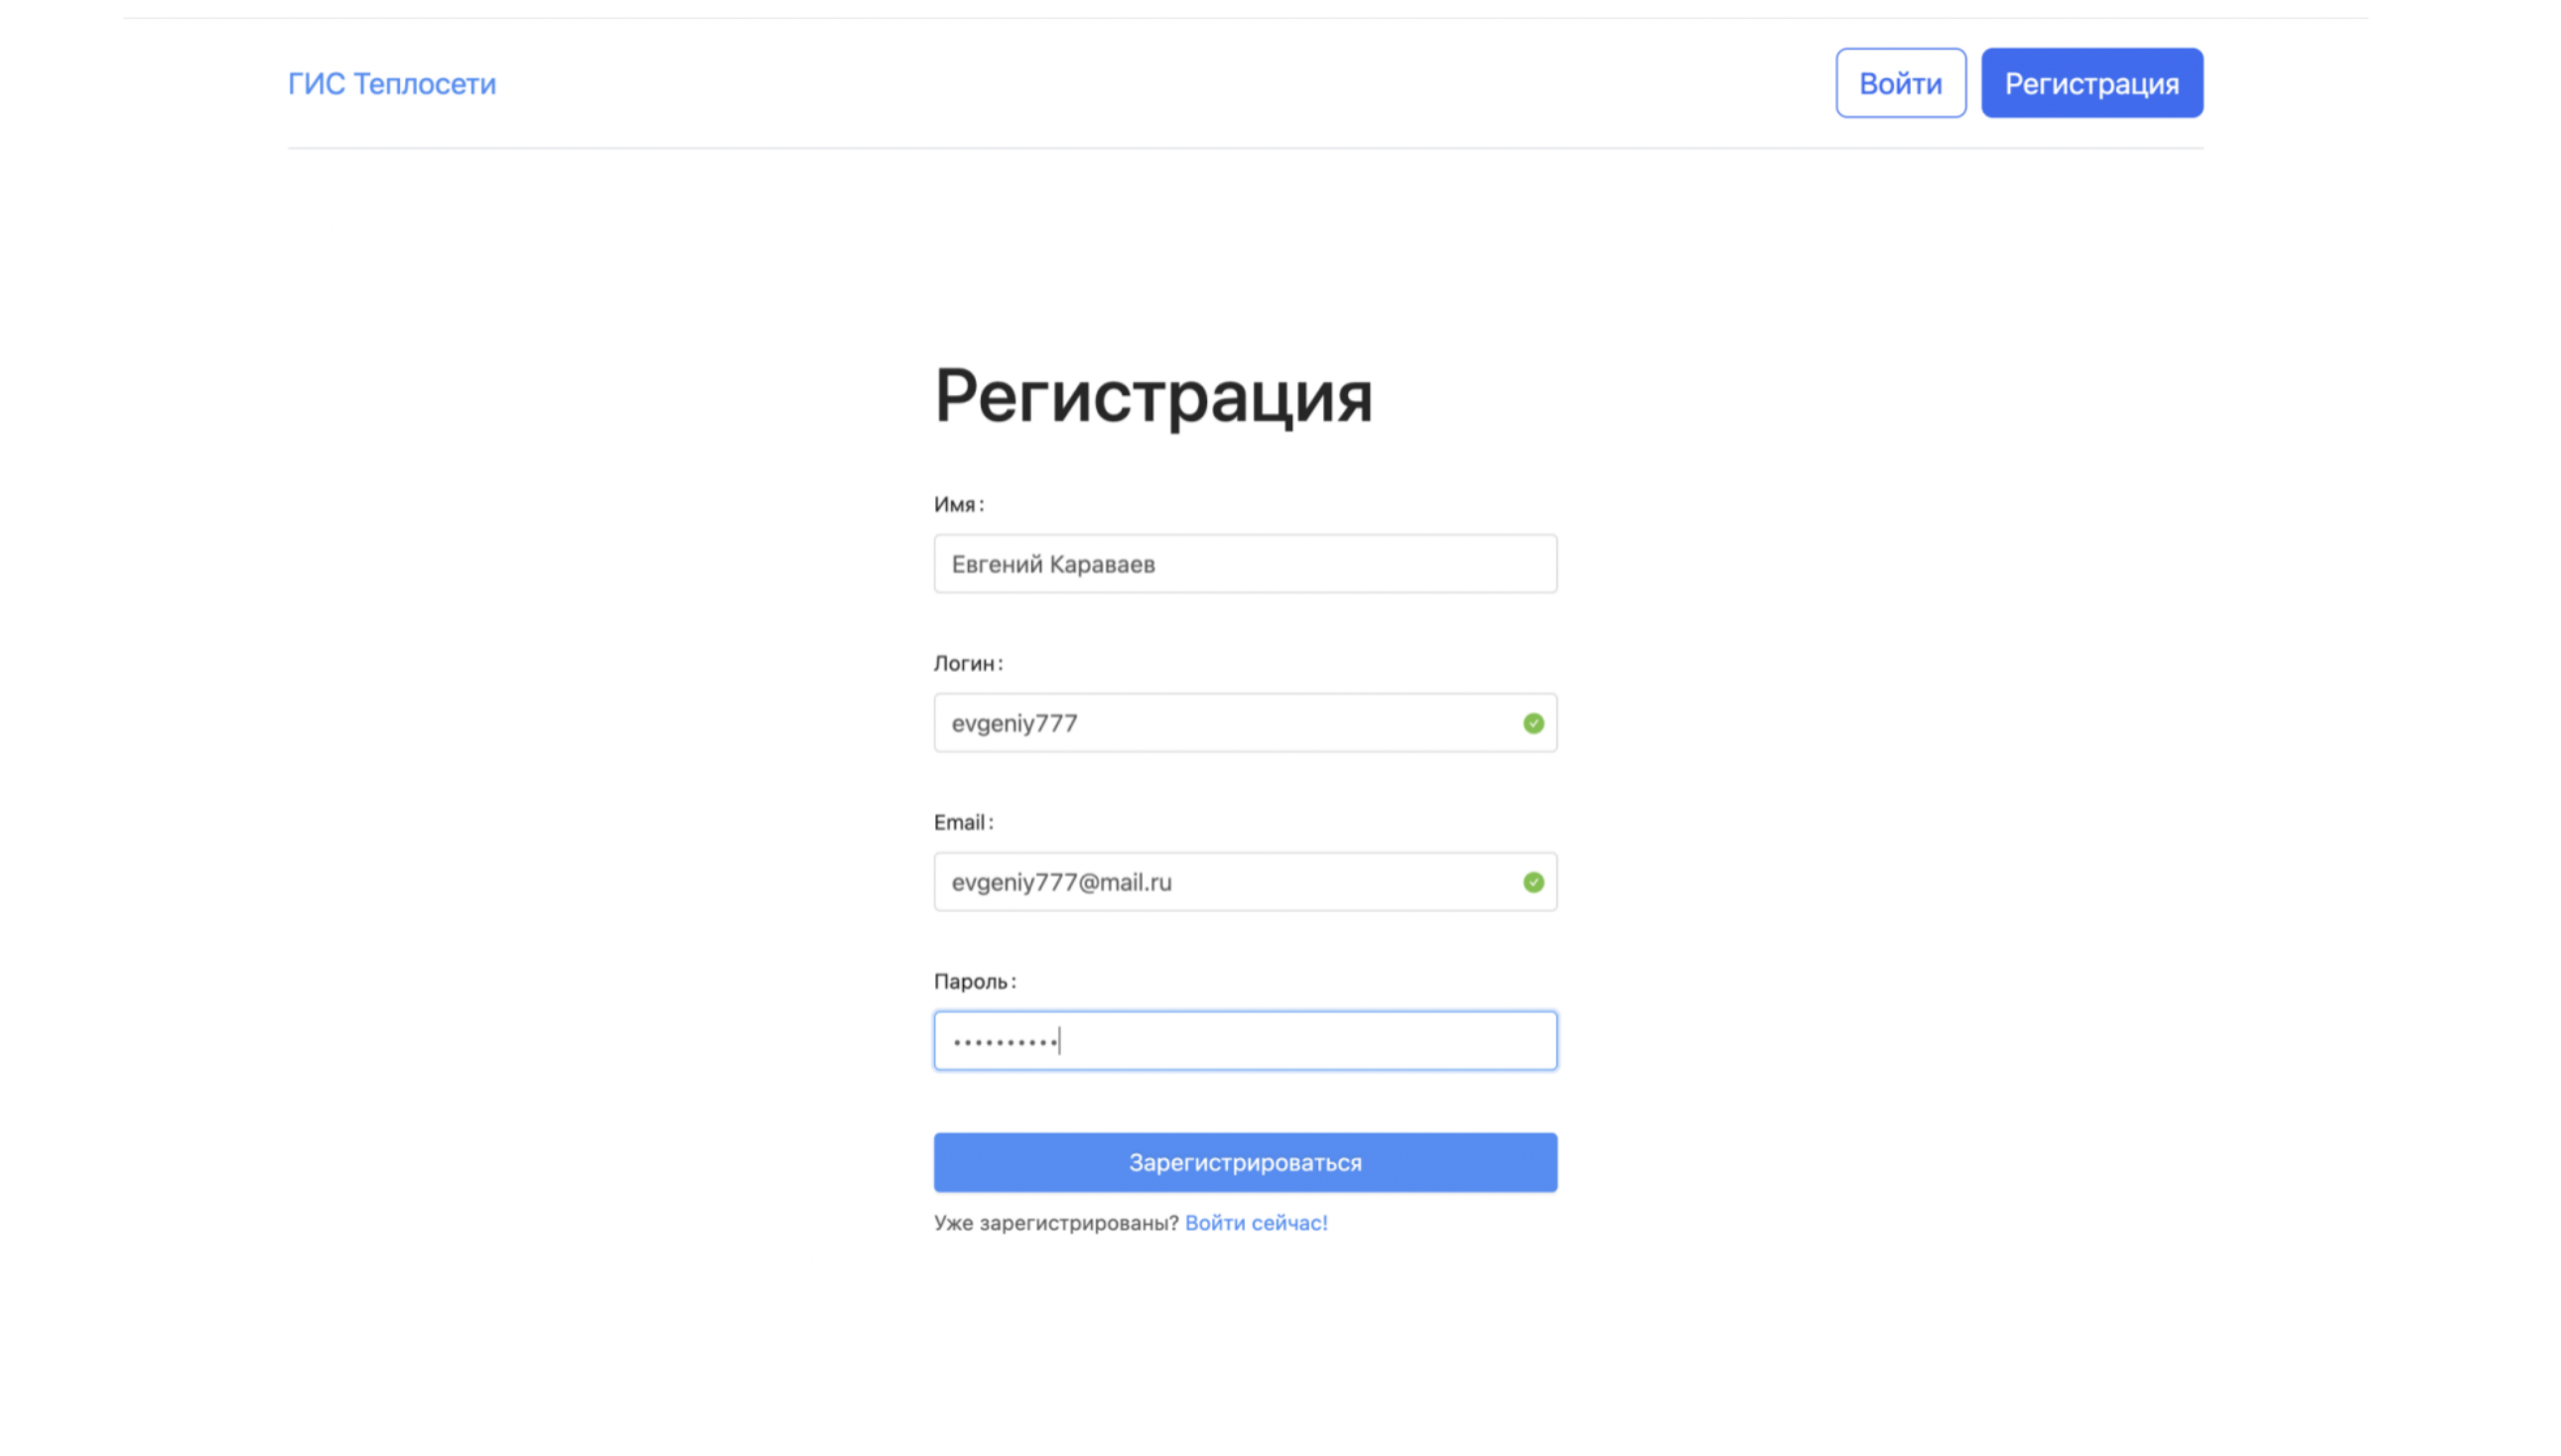Click the name field containing Евгений Караваев
The image size is (2561, 1456).
(1244, 563)
